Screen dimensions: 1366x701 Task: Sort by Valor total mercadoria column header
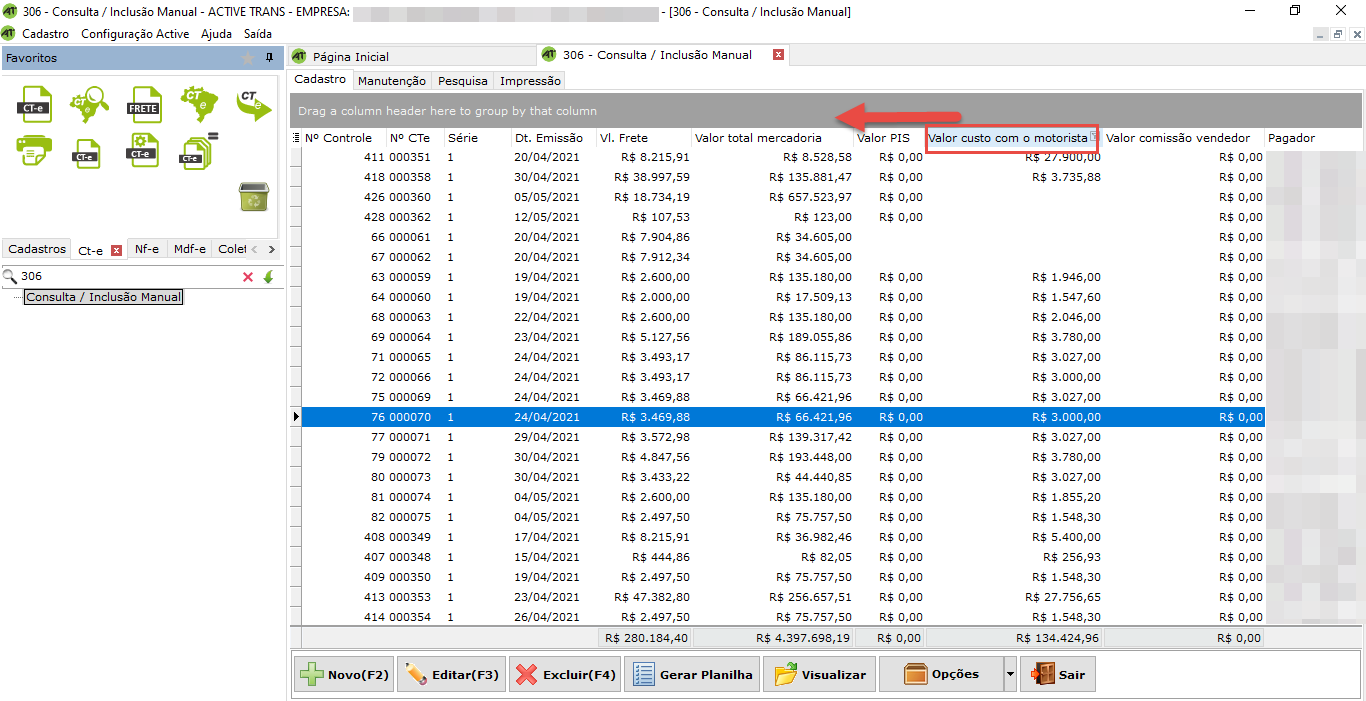pyautogui.click(x=772, y=138)
